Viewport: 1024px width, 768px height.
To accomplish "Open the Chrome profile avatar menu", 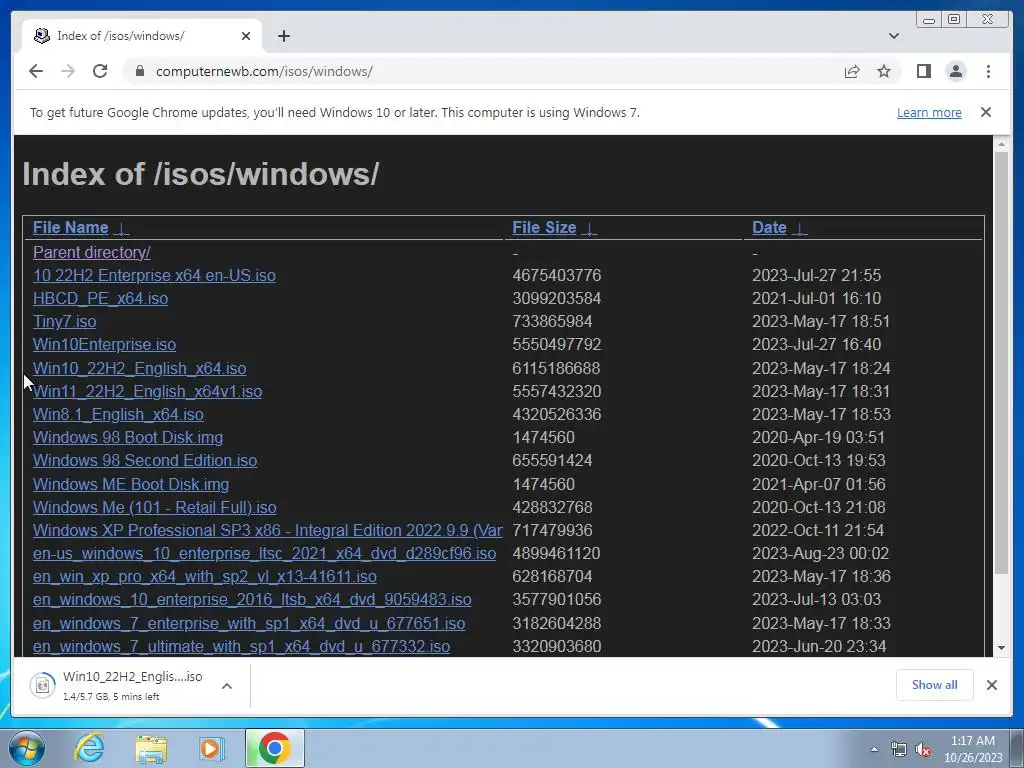I will 956,71.
